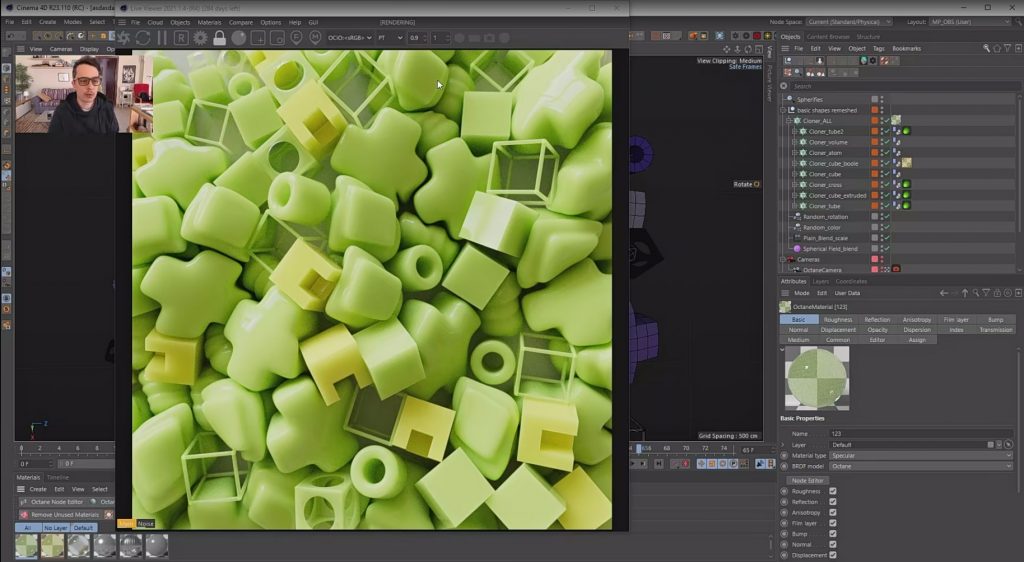1024x562 pixels.
Task: Open the Layout MP_OBS dropdown
Action: (970, 22)
